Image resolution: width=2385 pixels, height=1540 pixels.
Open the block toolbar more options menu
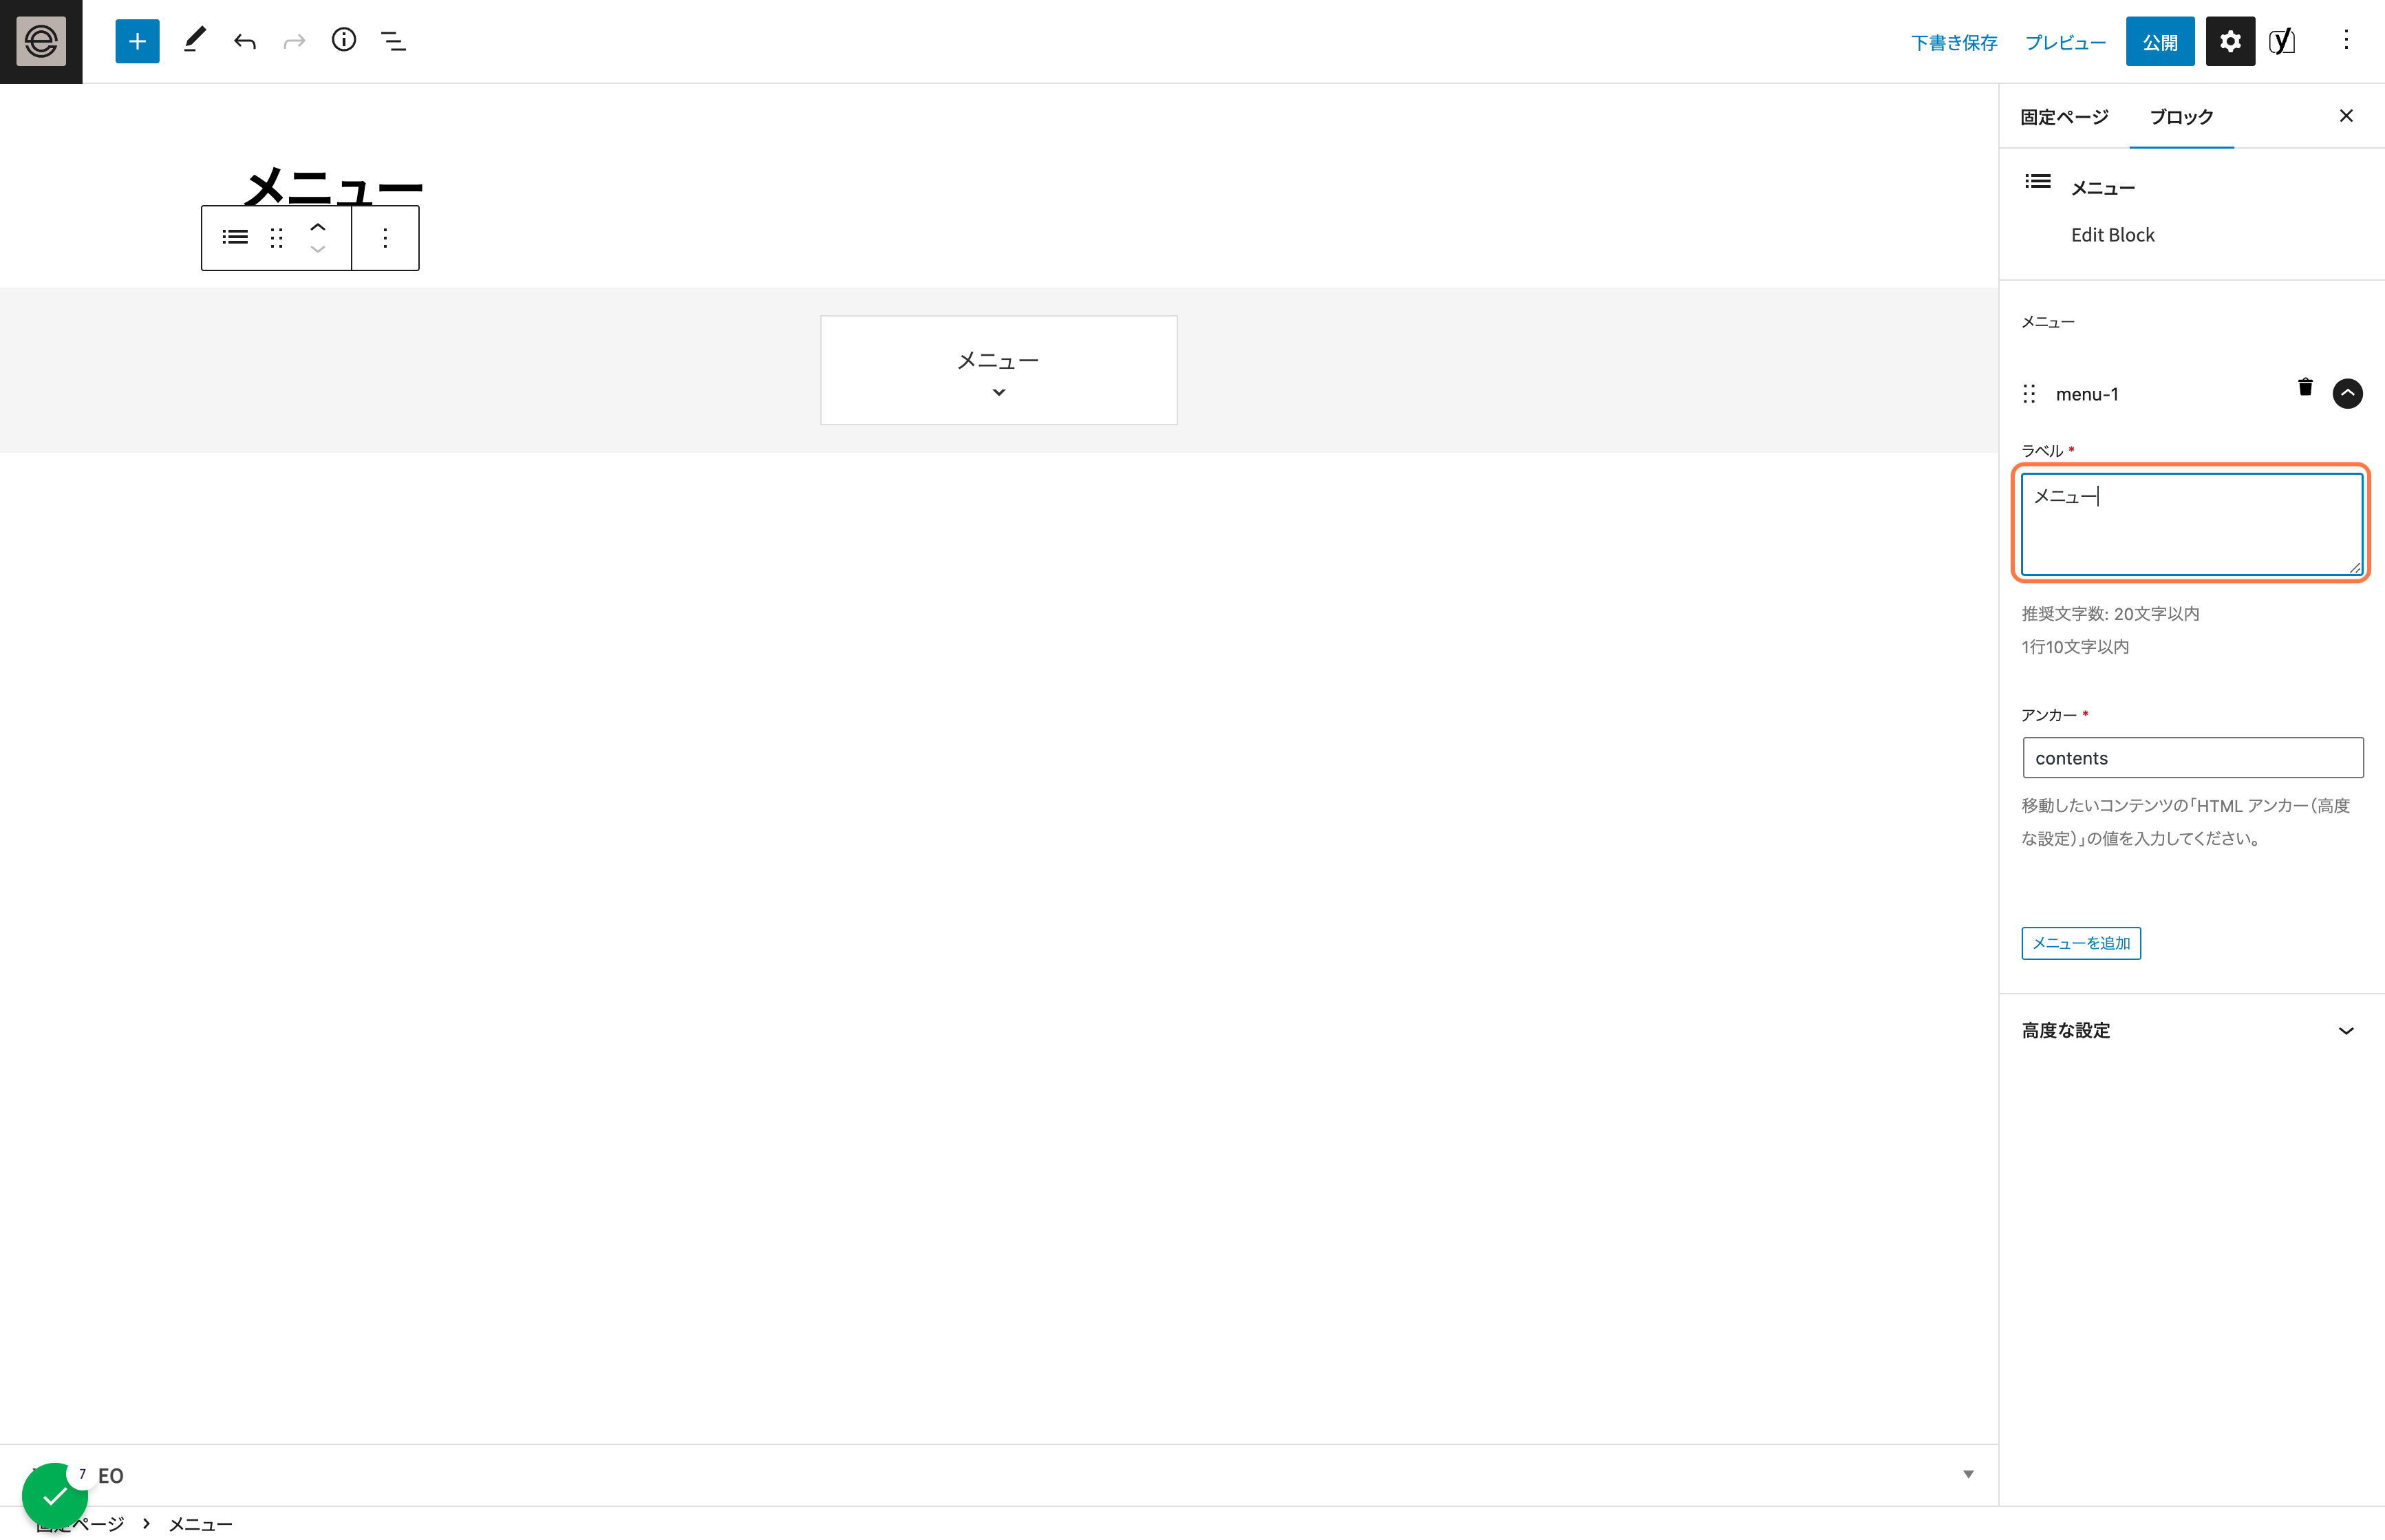[385, 237]
